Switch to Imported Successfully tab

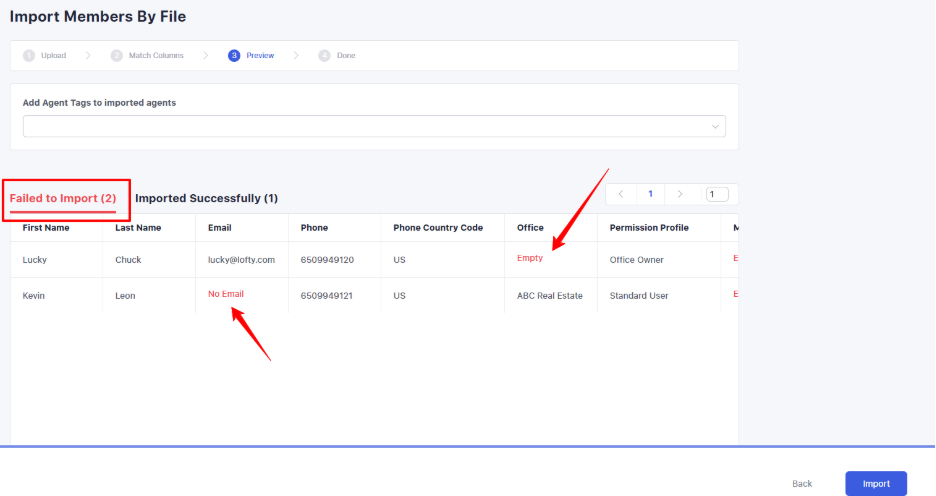[x=206, y=198]
